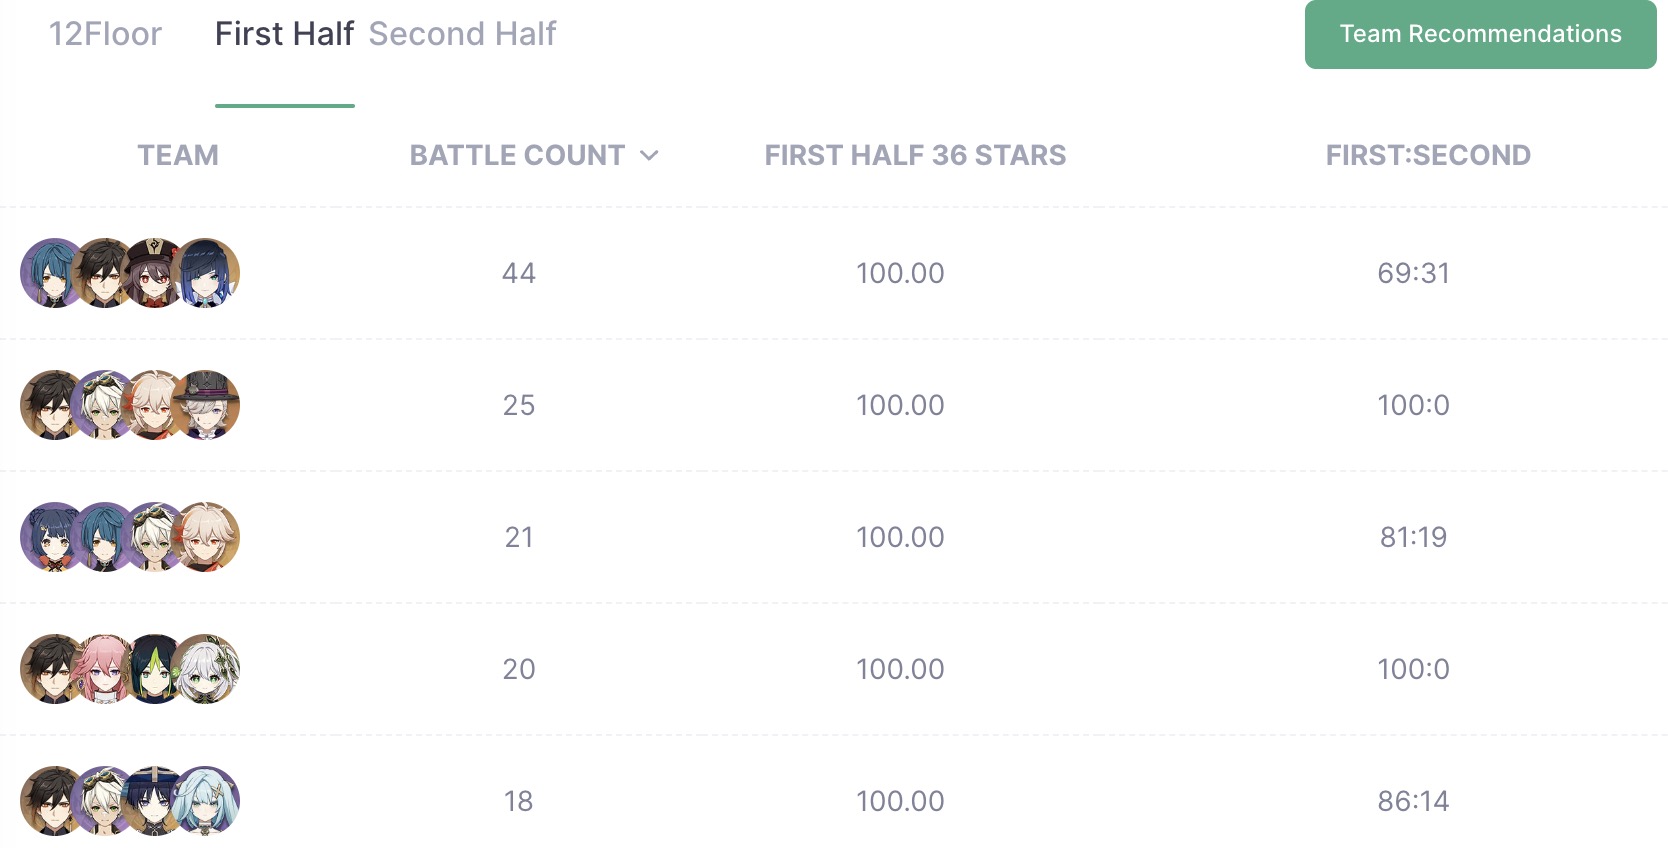Select Yelan's icon in the first team row
The image size is (1668, 848).
(x=205, y=273)
